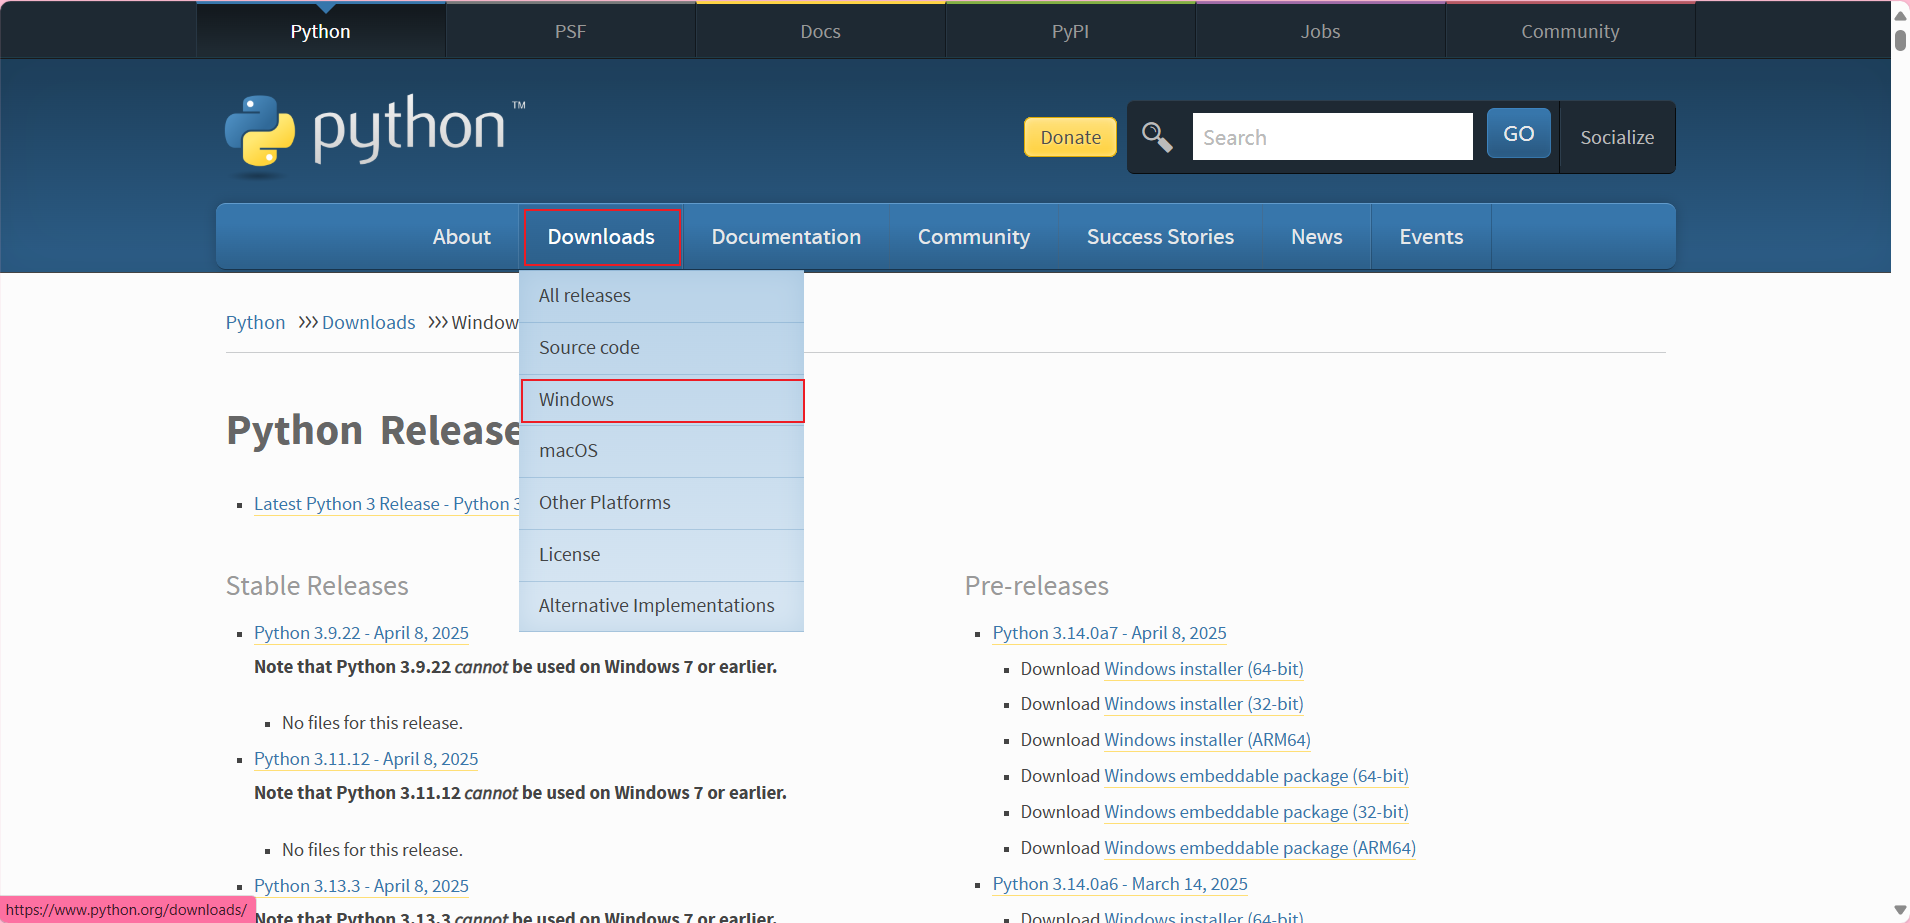Select macOS in Downloads menu

[661, 451]
